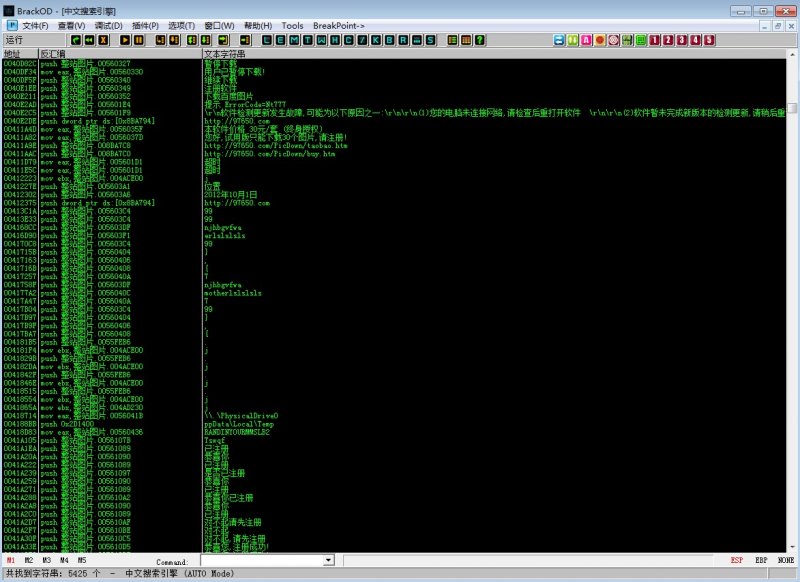Open the BreakPoint-> menu

pyautogui.click(x=339, y=26)
